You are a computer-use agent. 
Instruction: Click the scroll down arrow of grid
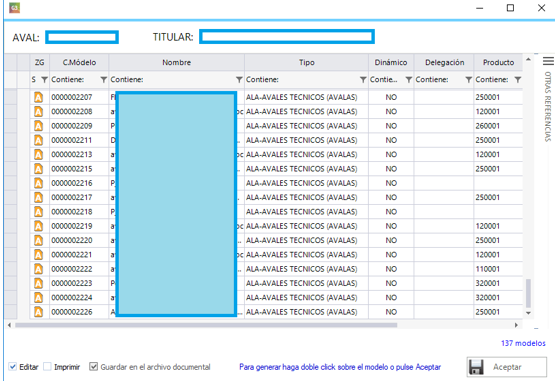(528, 313)
